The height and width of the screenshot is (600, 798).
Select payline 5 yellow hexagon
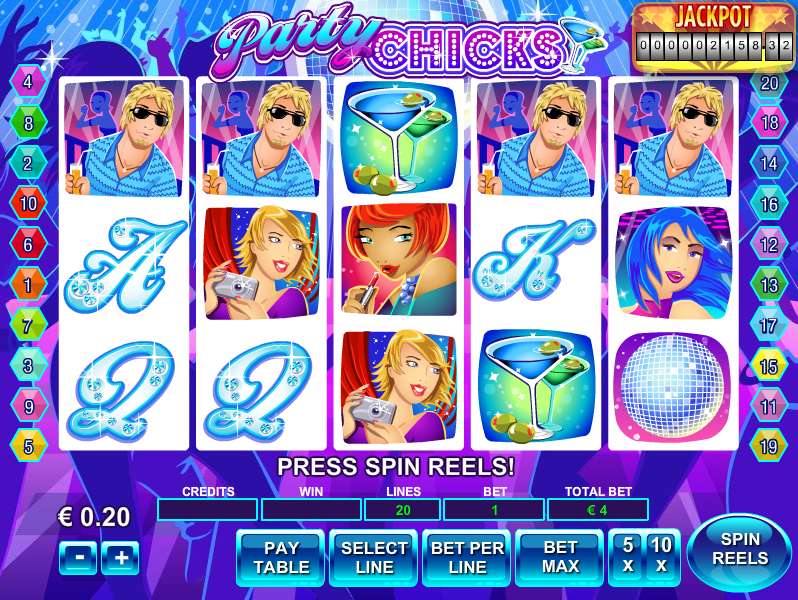click(x=28, y=446)
